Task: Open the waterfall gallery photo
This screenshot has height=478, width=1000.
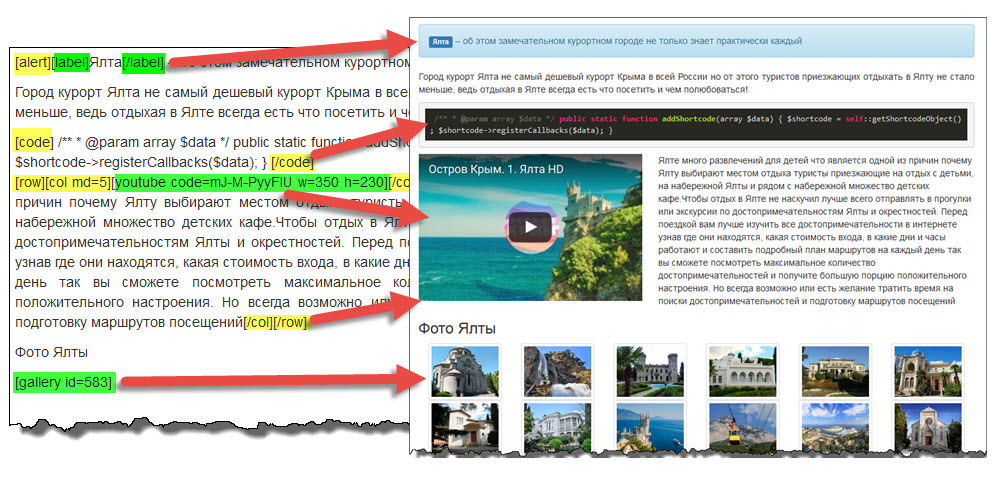Action: (x=557, y=372)
